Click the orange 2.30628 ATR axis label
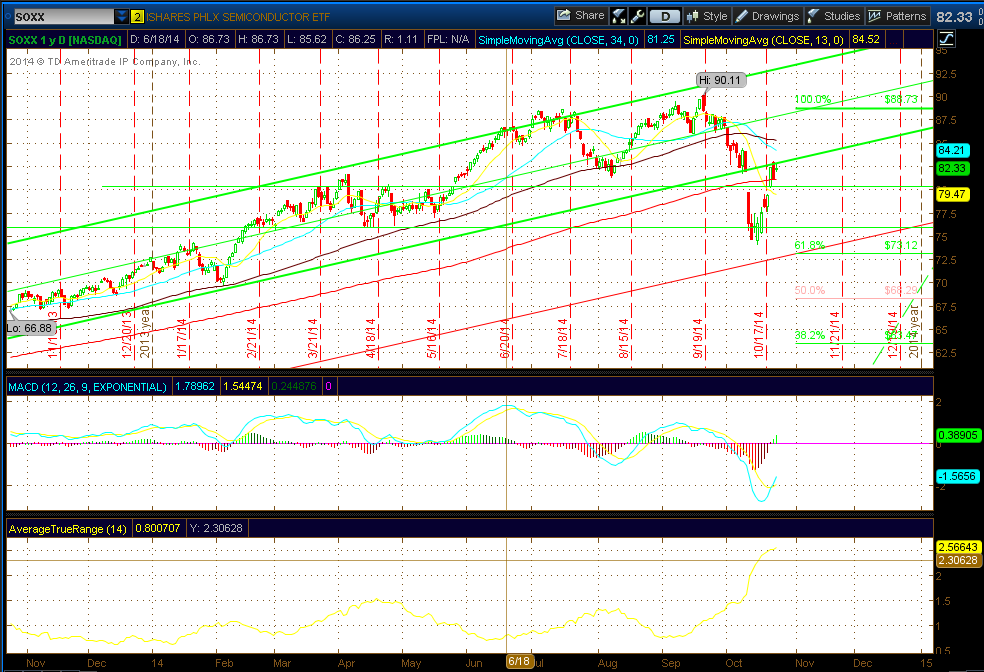The width and height of the screenshot is (984, 672). 958,560
